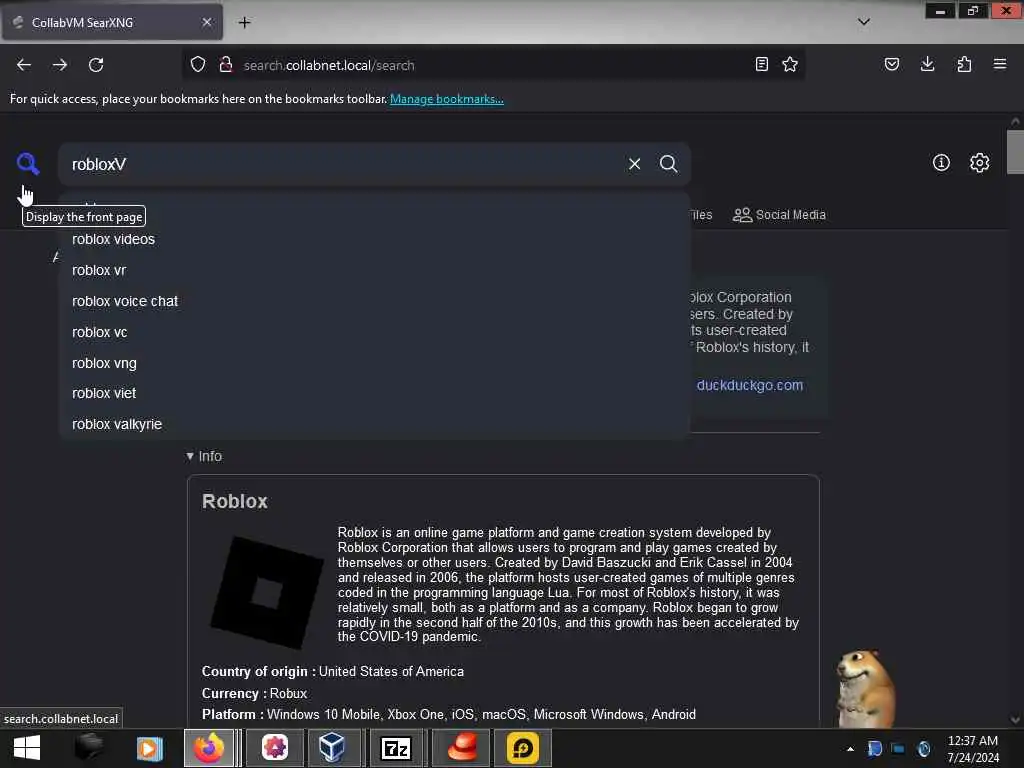
Task: List all tabs dropdown arrow
Action: click(864, 22)
